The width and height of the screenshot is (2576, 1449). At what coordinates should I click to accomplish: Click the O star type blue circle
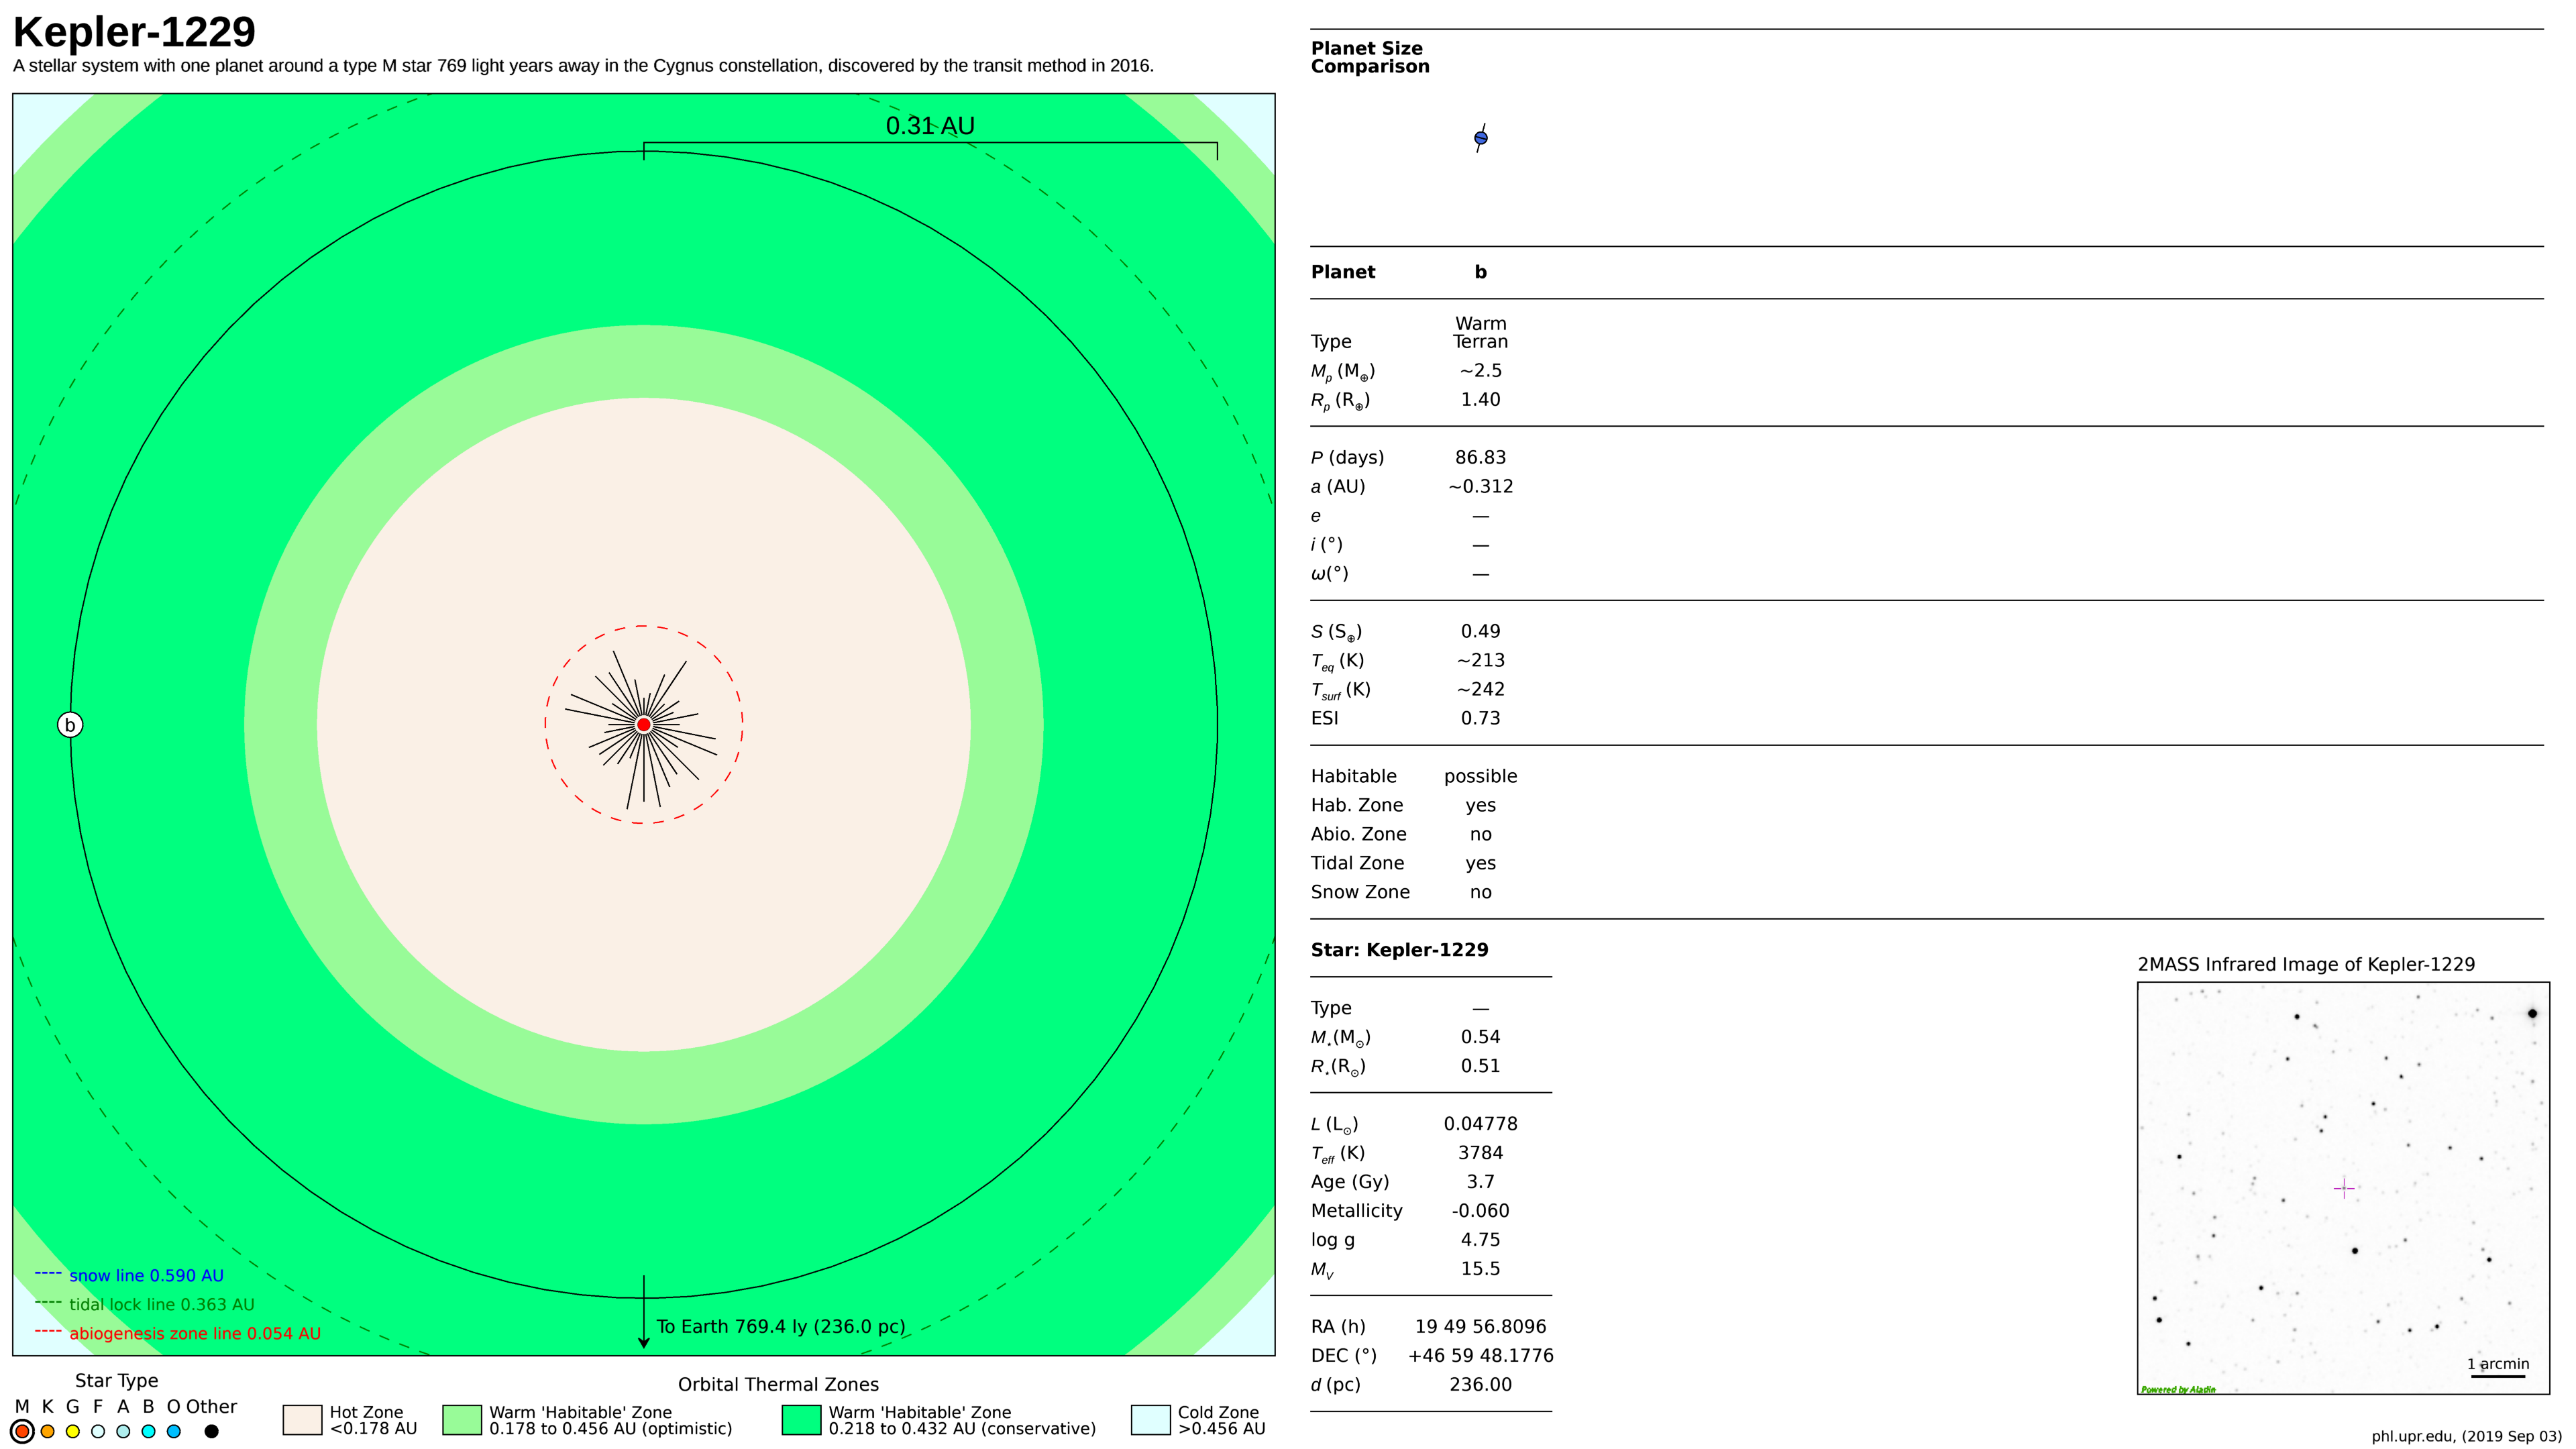[174, 1431]
